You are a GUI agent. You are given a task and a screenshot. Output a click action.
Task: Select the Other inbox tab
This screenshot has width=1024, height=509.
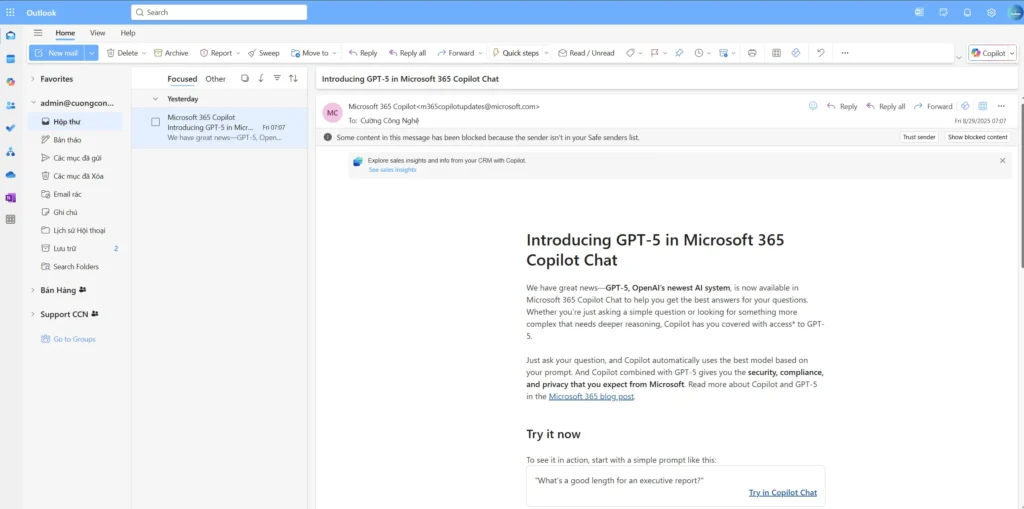click(216, 79)
